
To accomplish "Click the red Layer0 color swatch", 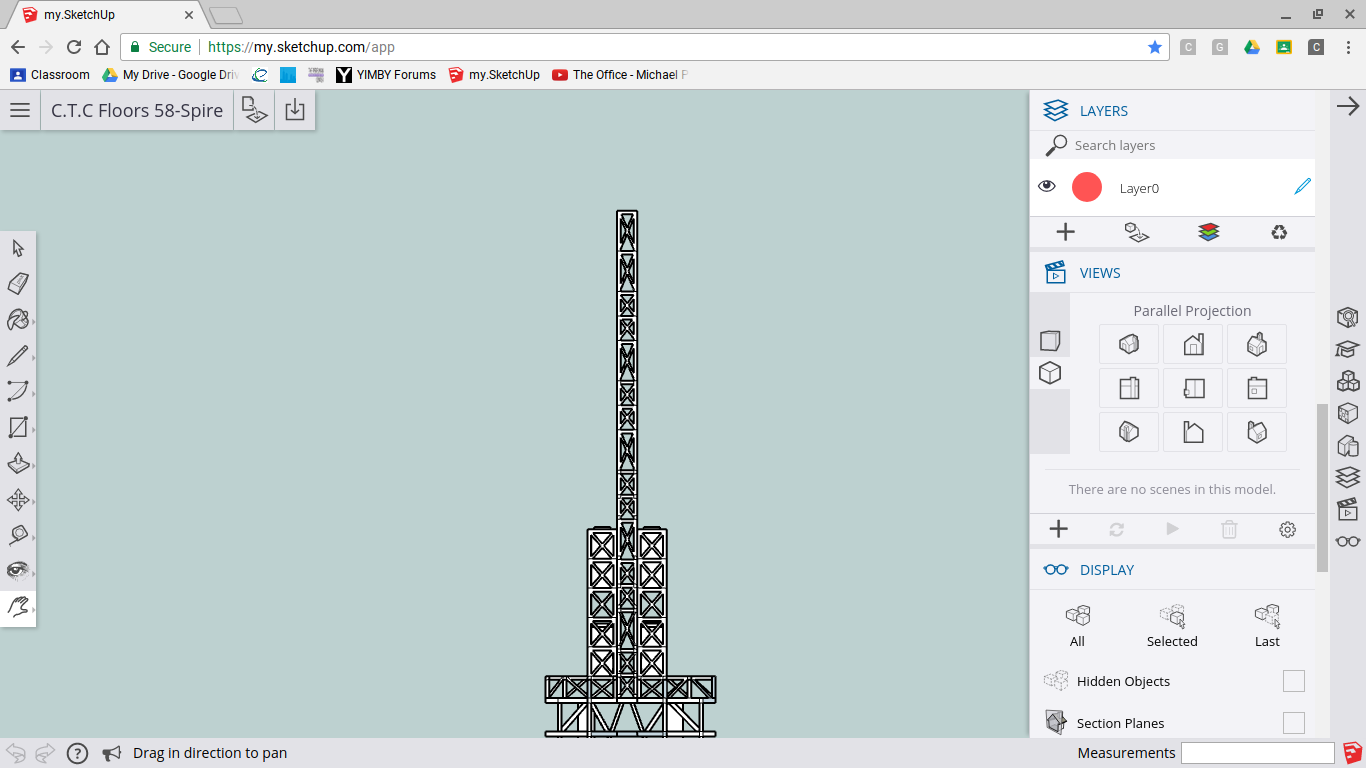I will tap(1086, 187).
